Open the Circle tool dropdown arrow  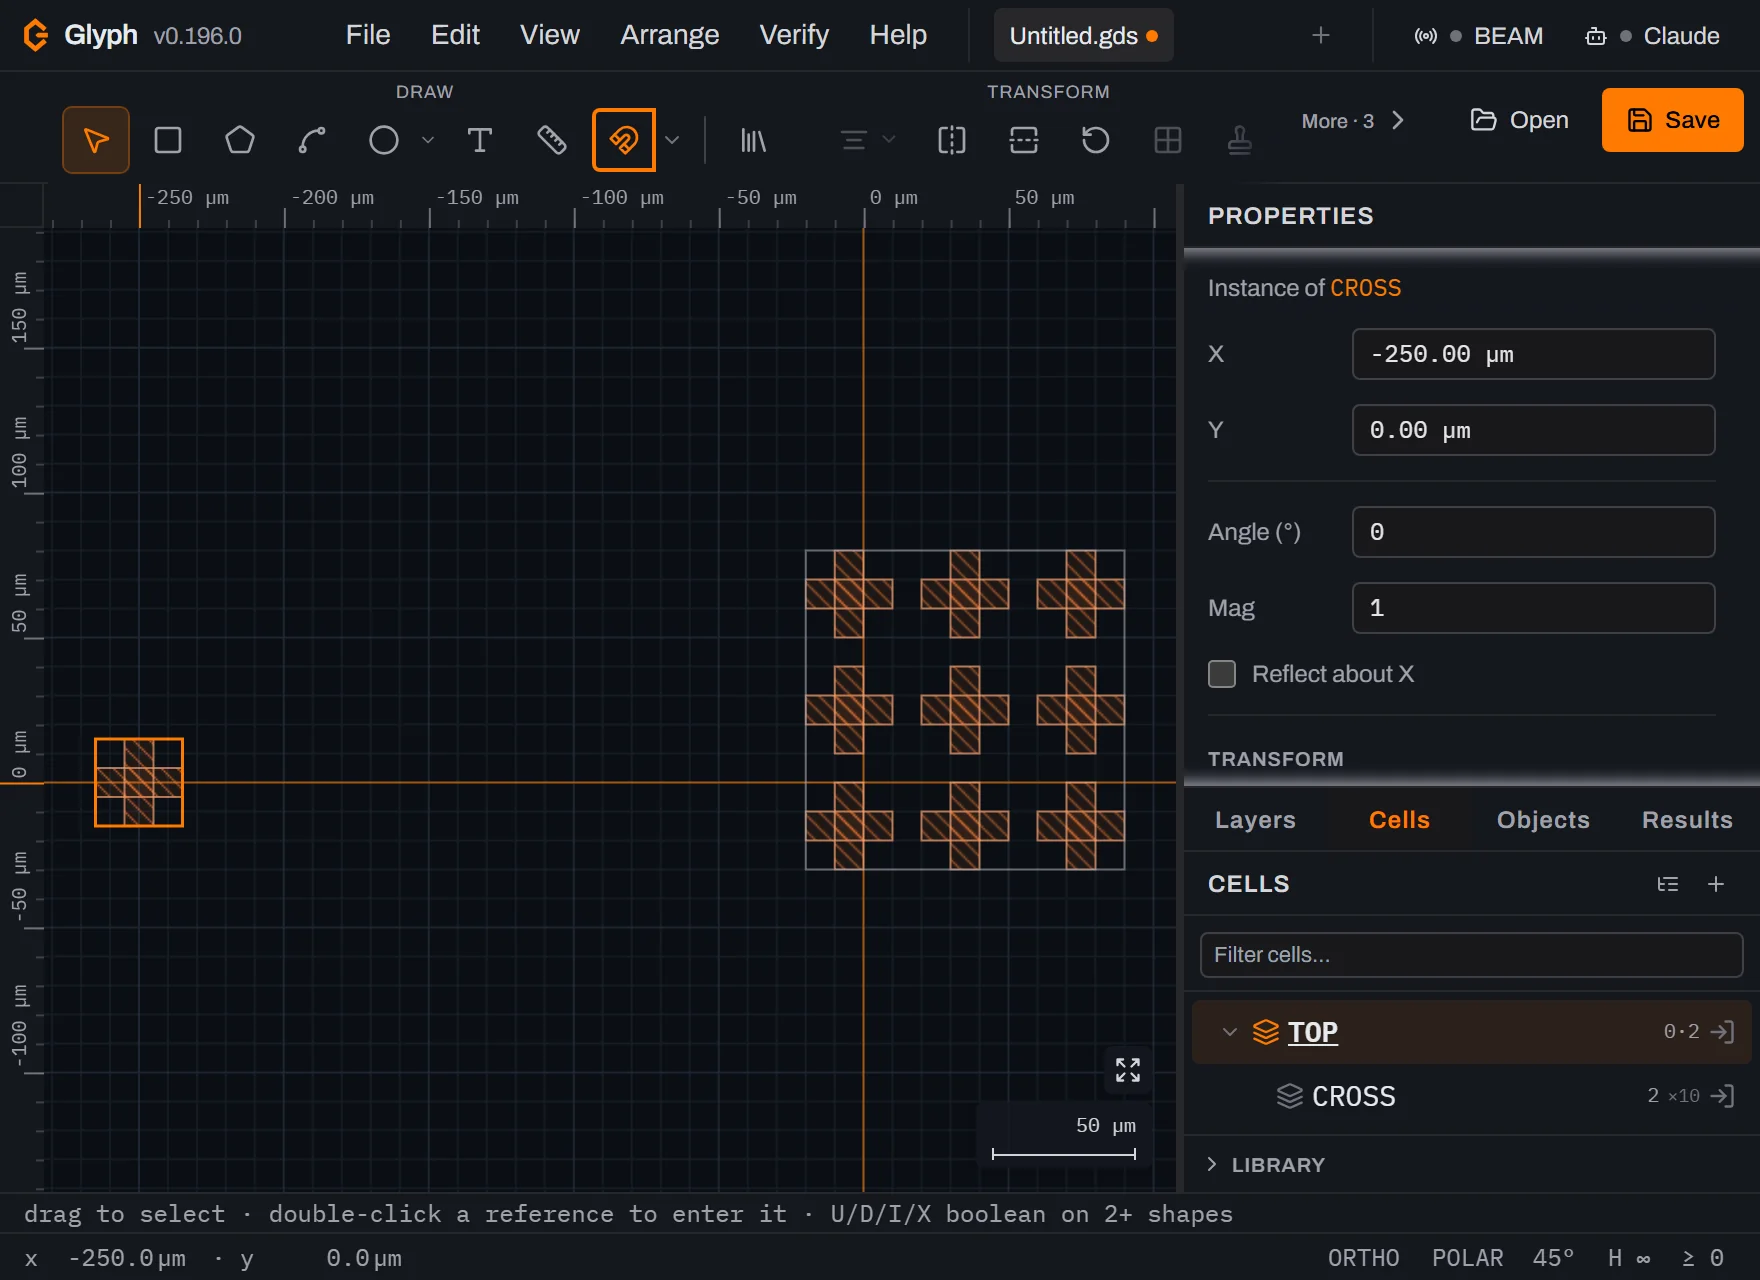click(x=428, y=140)
